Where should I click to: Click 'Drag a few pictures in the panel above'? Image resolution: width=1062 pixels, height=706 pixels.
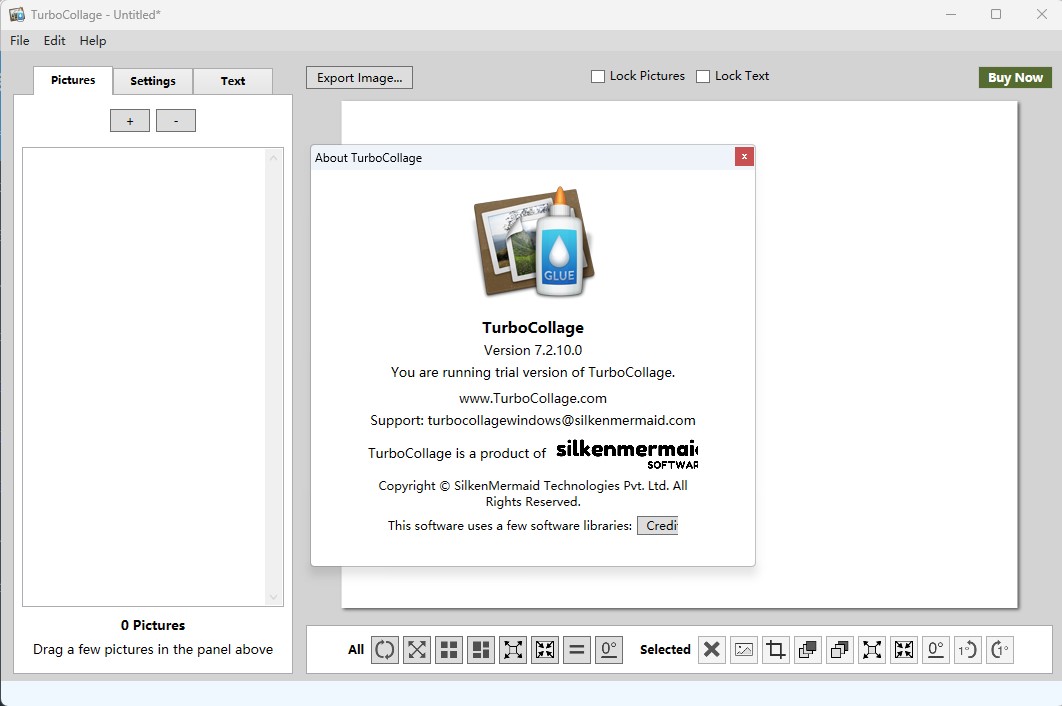(x=153, y=649)
